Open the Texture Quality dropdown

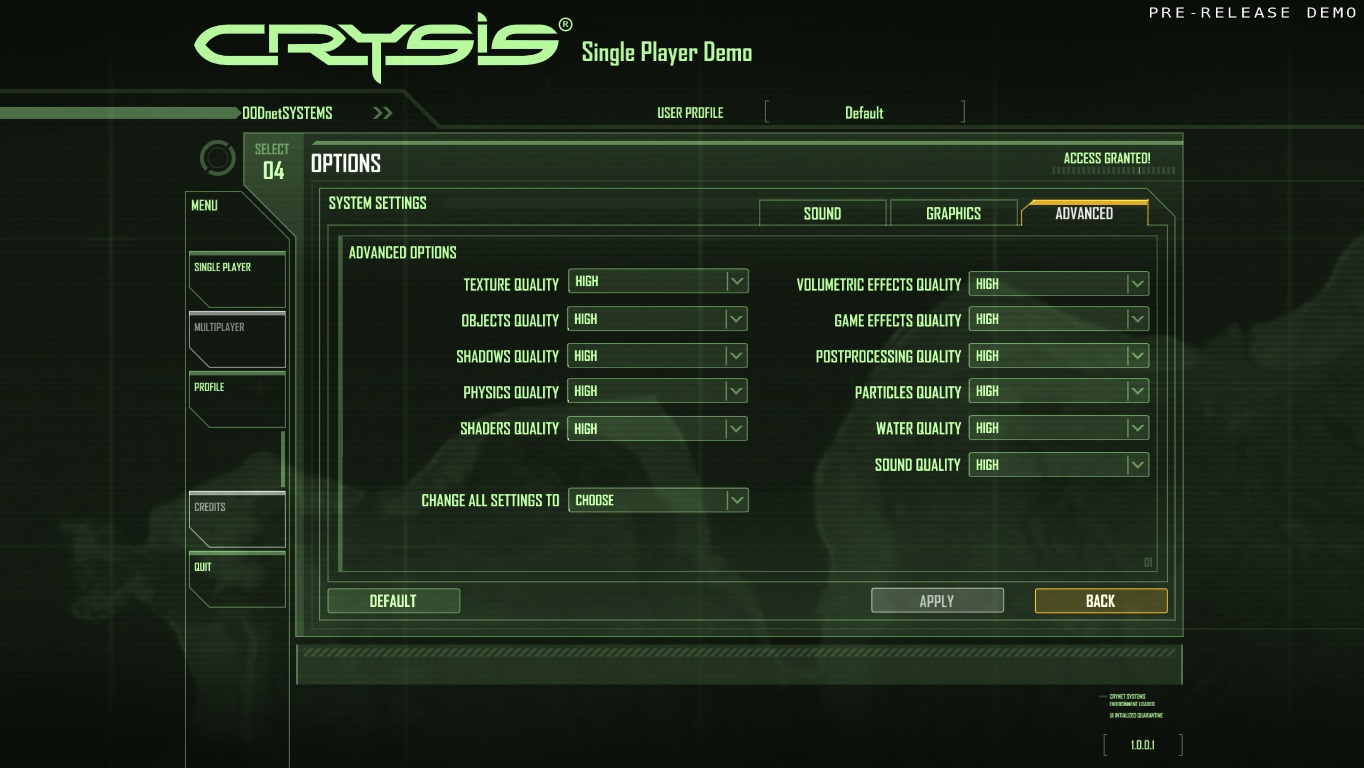point(658,282)
